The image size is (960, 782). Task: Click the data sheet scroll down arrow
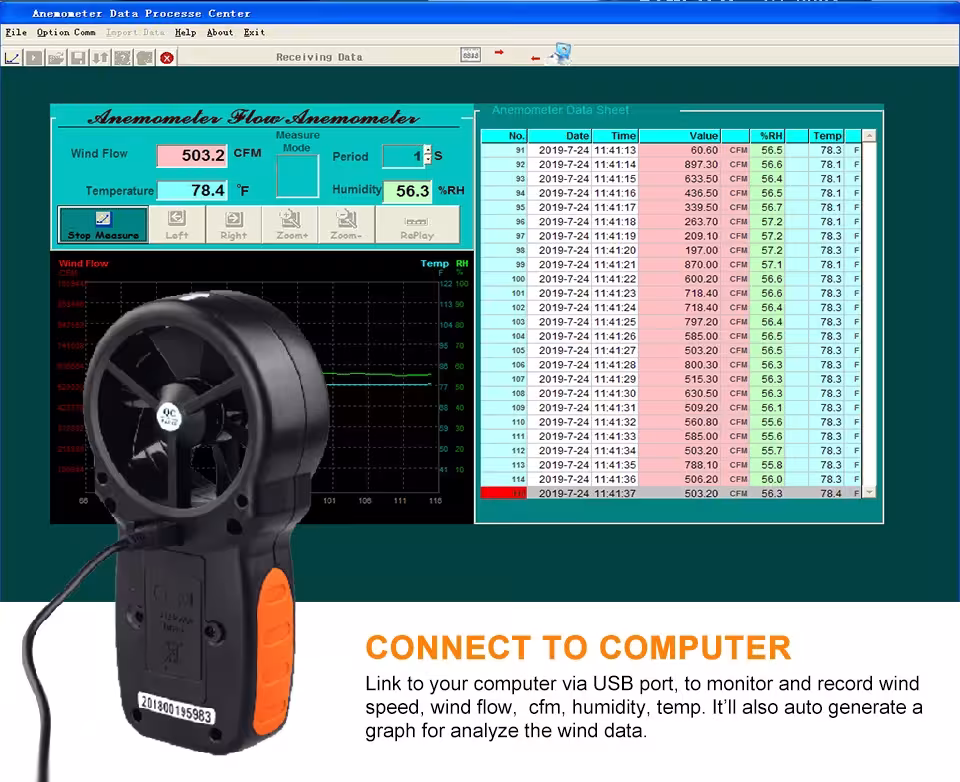pos(869,493)
